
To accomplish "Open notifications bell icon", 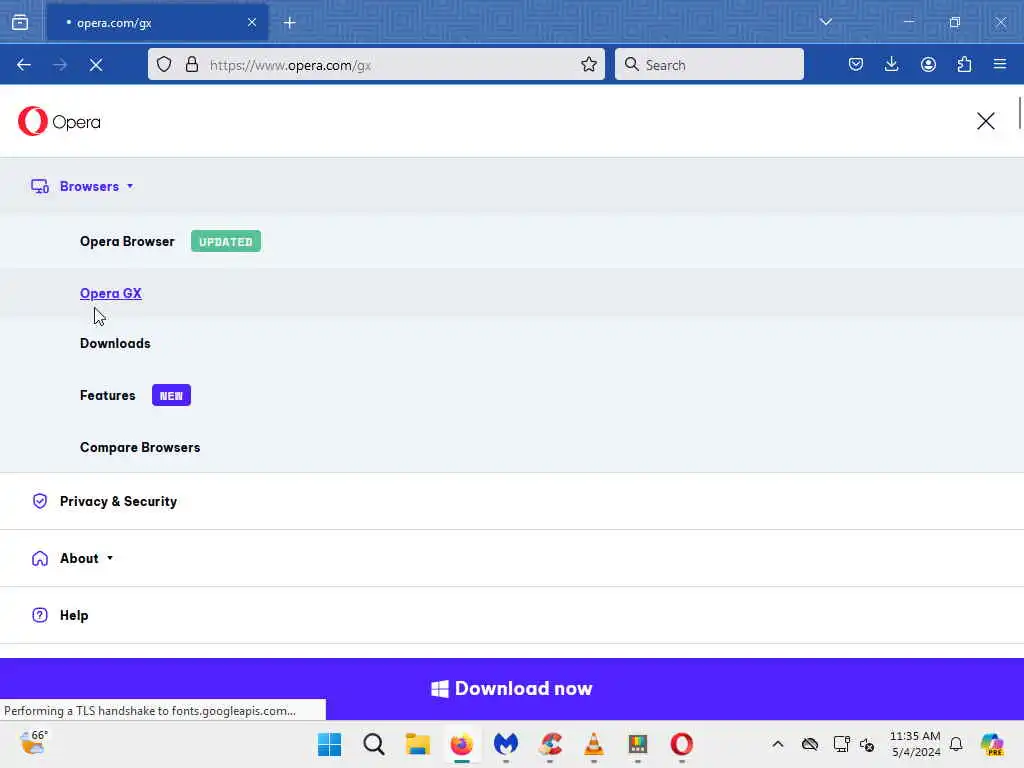I will [x=956, y=744].
